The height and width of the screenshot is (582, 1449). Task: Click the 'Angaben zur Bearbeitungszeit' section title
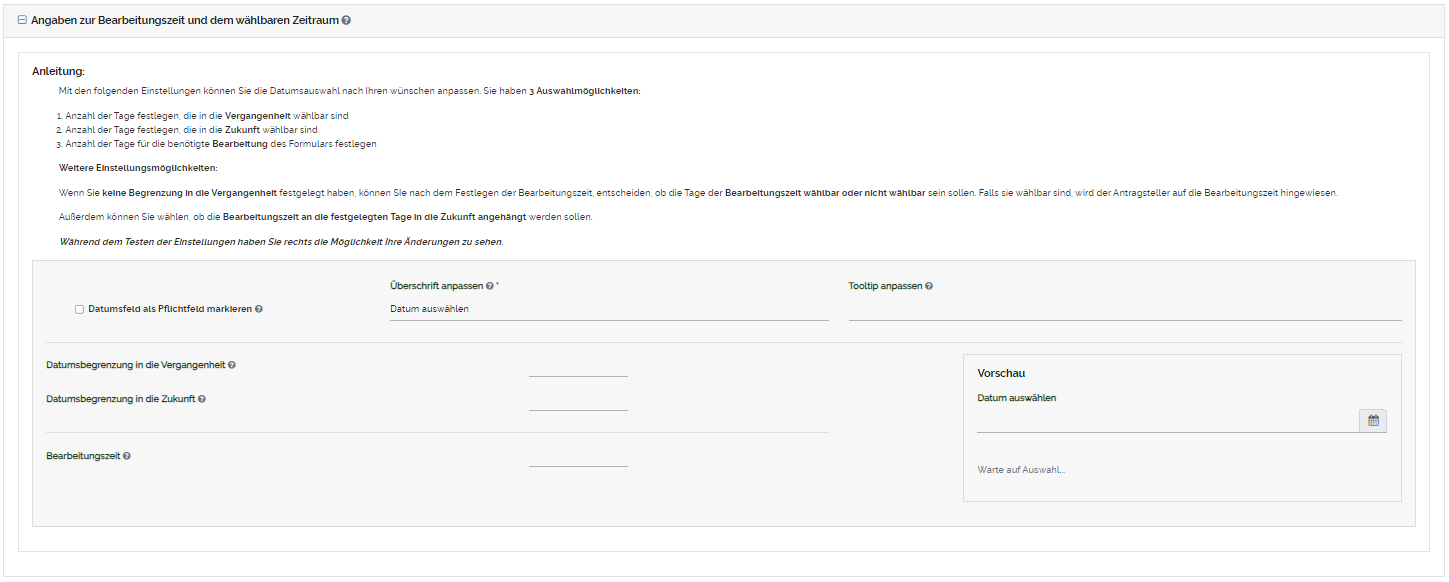click(x=184, y=20)
